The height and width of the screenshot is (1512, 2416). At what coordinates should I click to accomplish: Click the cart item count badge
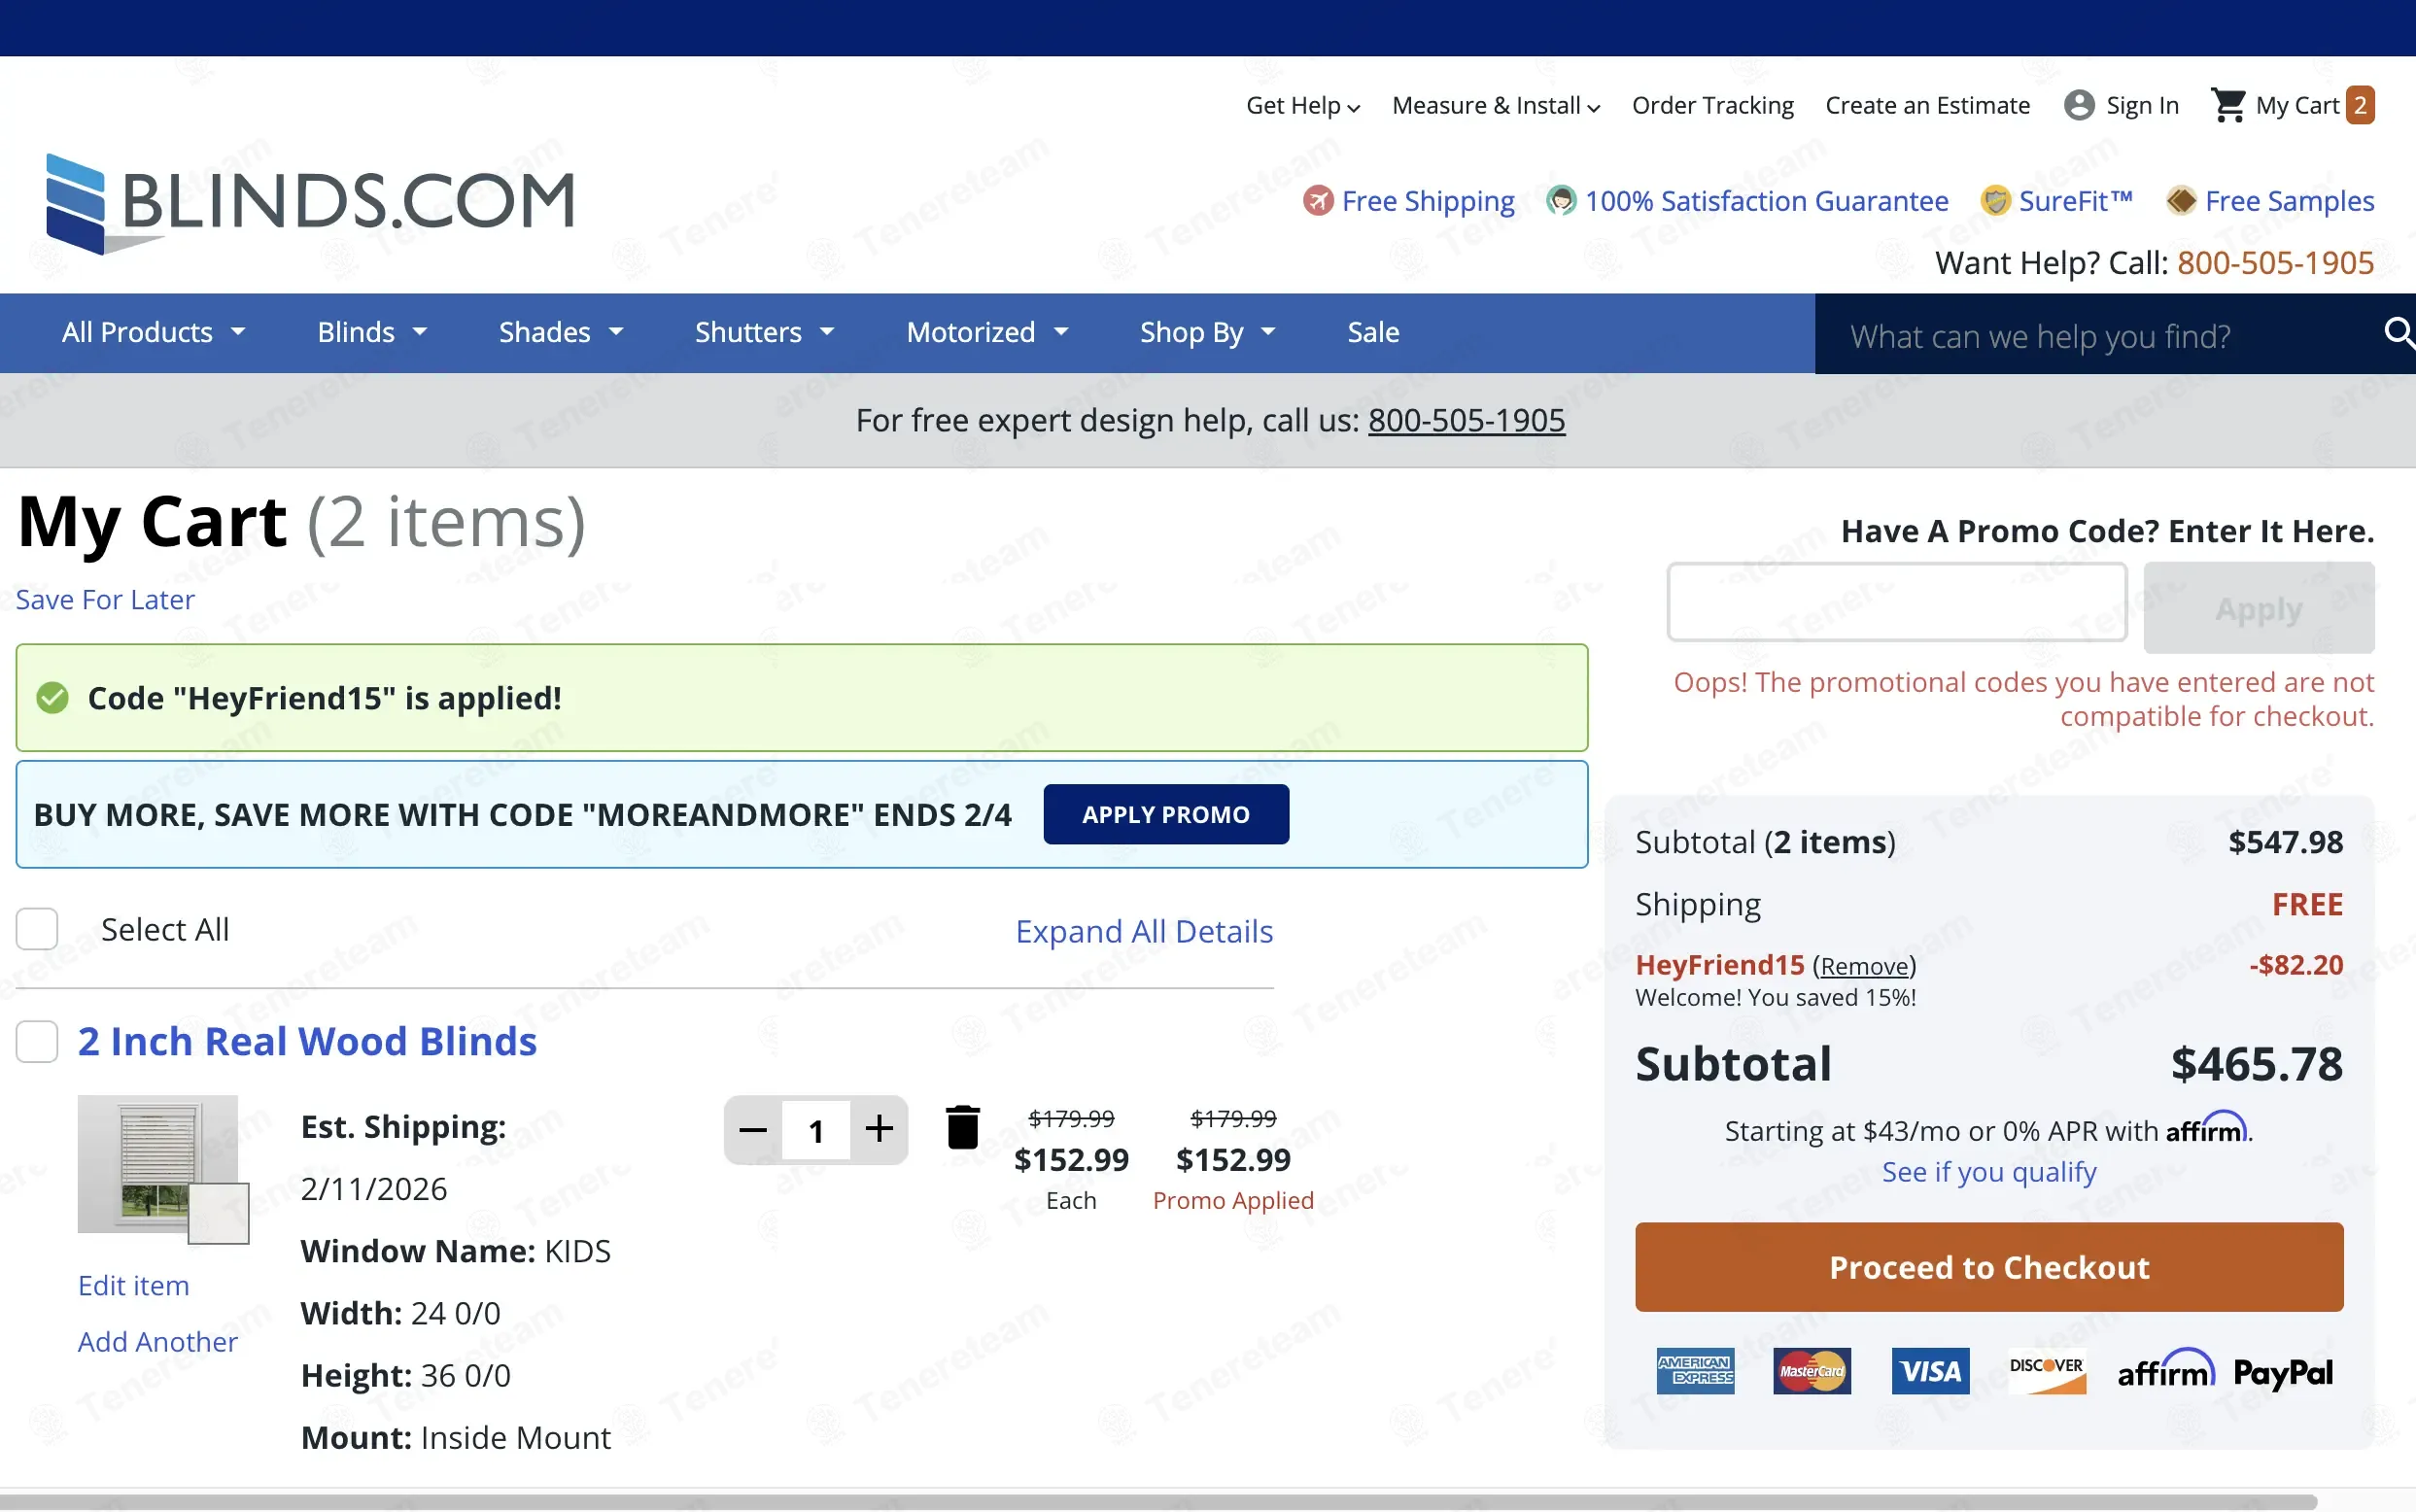coord(2360,105)
